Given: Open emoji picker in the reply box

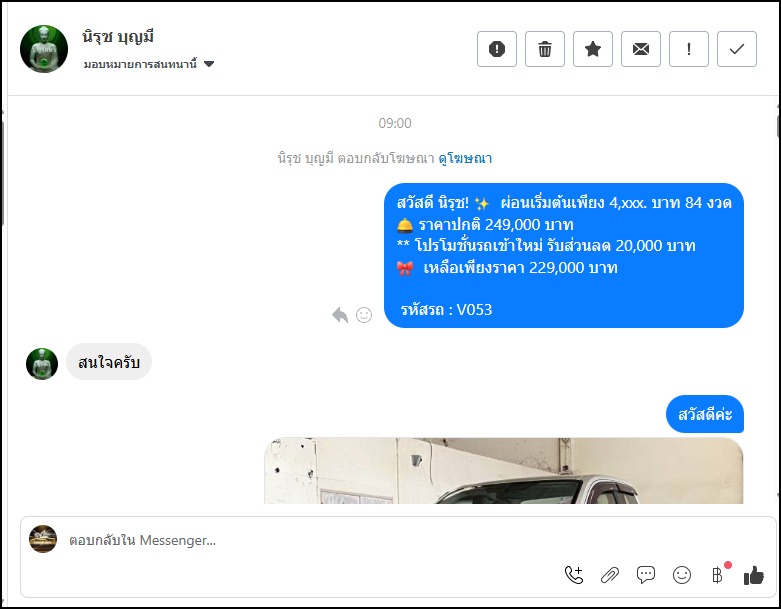Looking at the screenshot, I should point(682,575).
